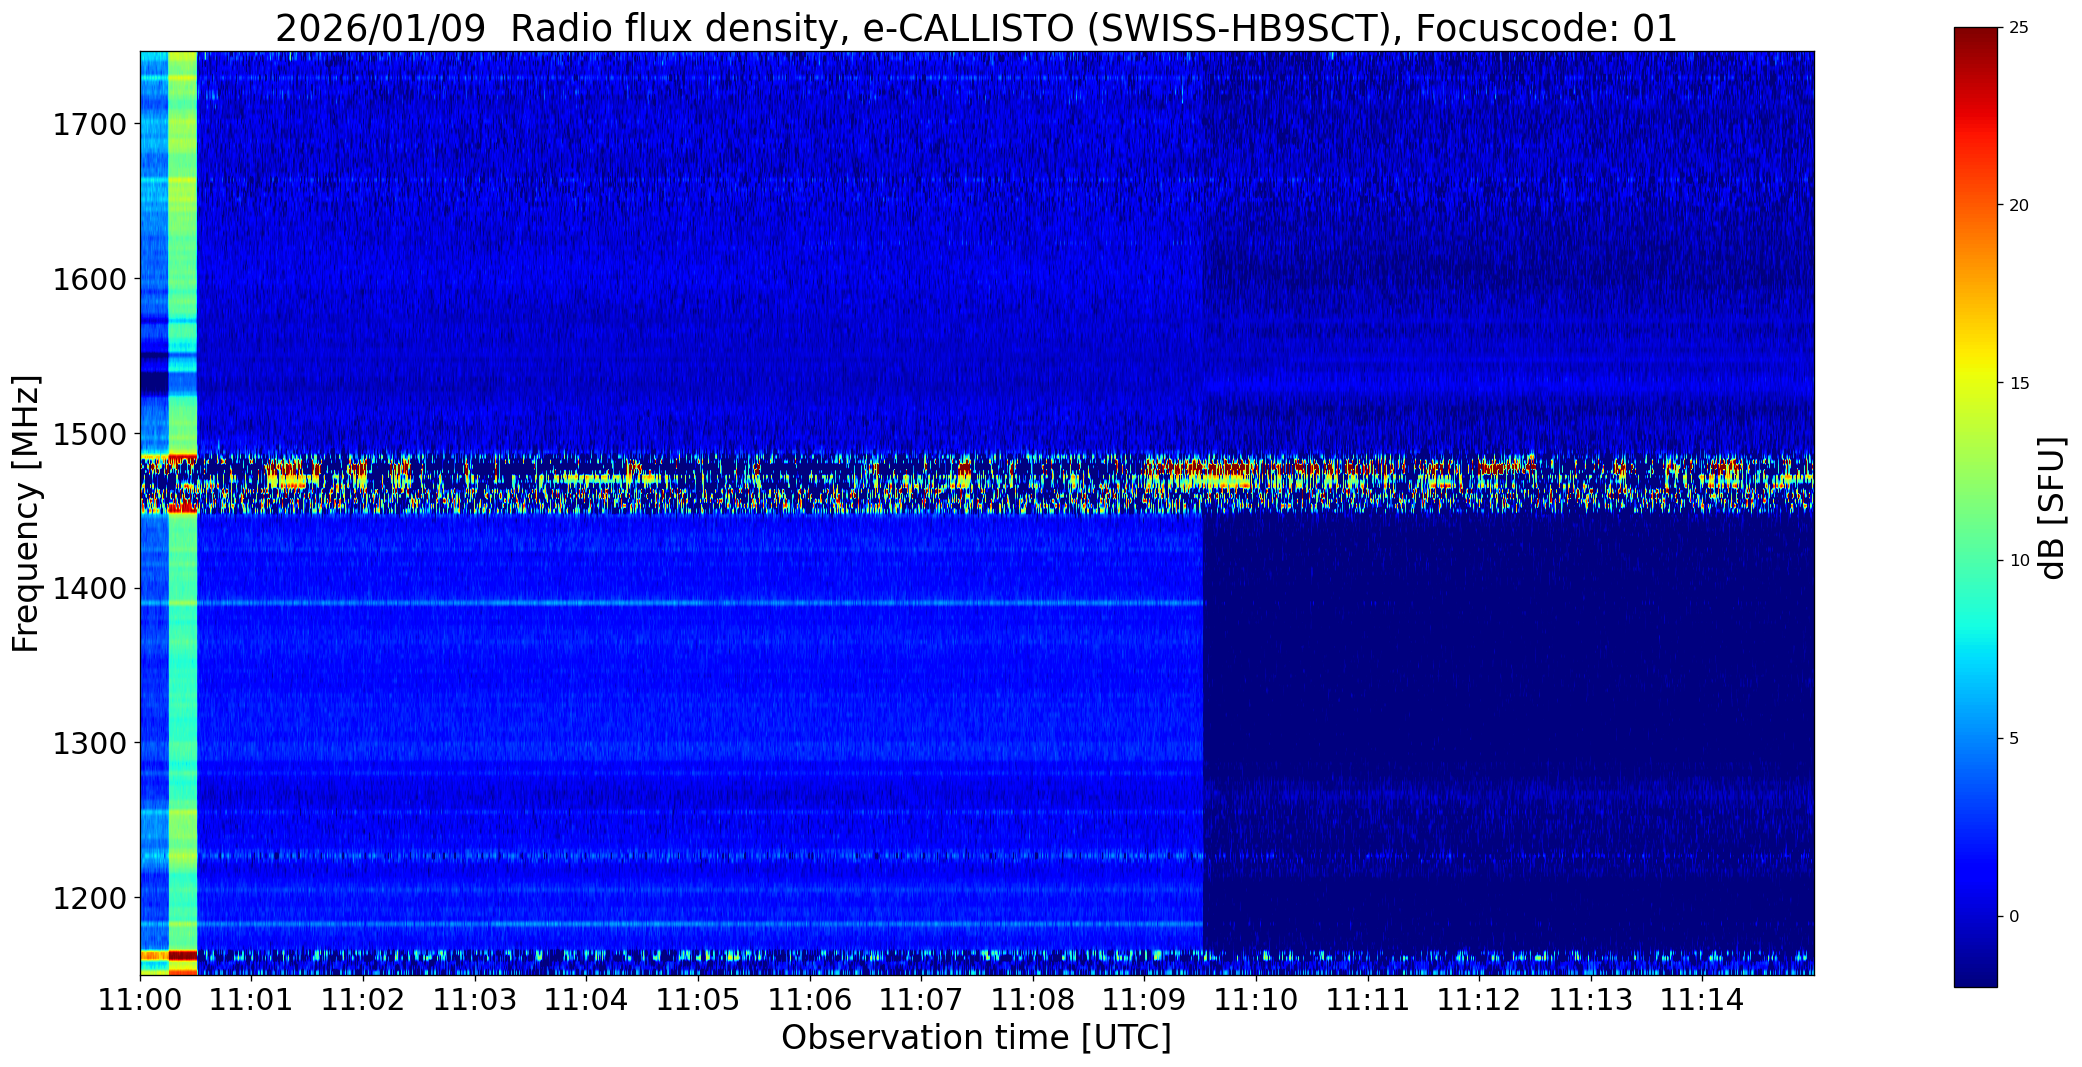Click the 11:13 time tick label
The width and height of the screenshot is (2082, 1067).
(1591, 999)
